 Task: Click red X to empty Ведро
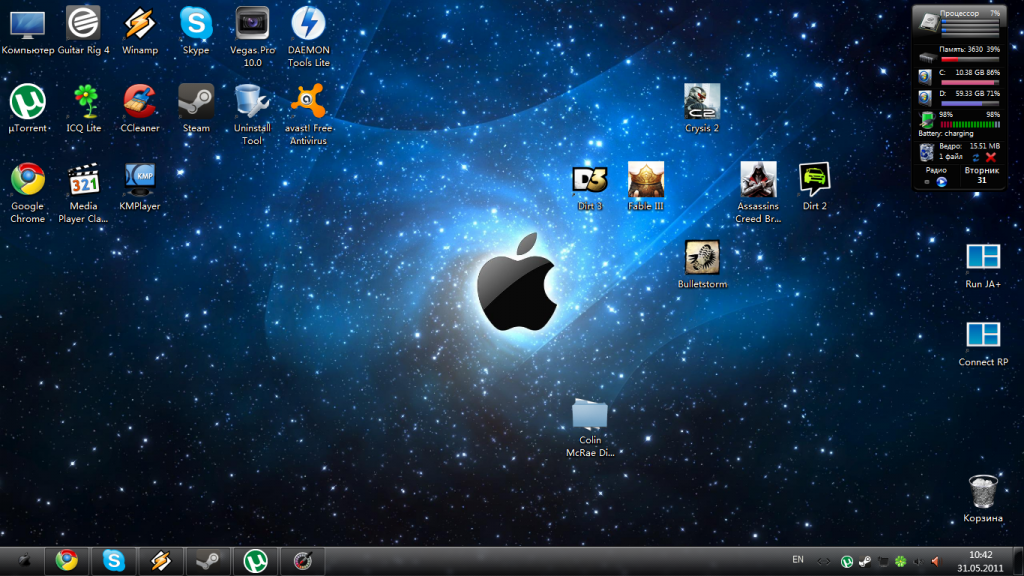point(991,157)
